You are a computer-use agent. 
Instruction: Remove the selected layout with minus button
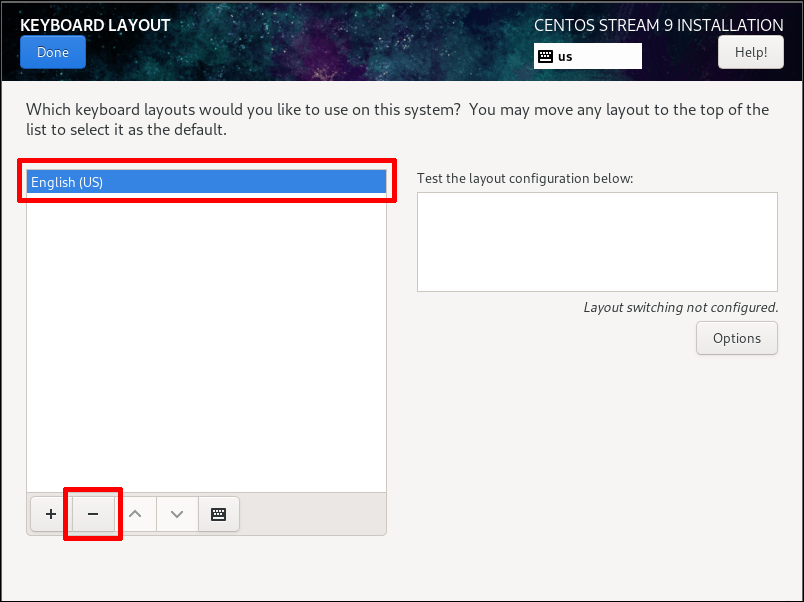(x=93, y=514)
